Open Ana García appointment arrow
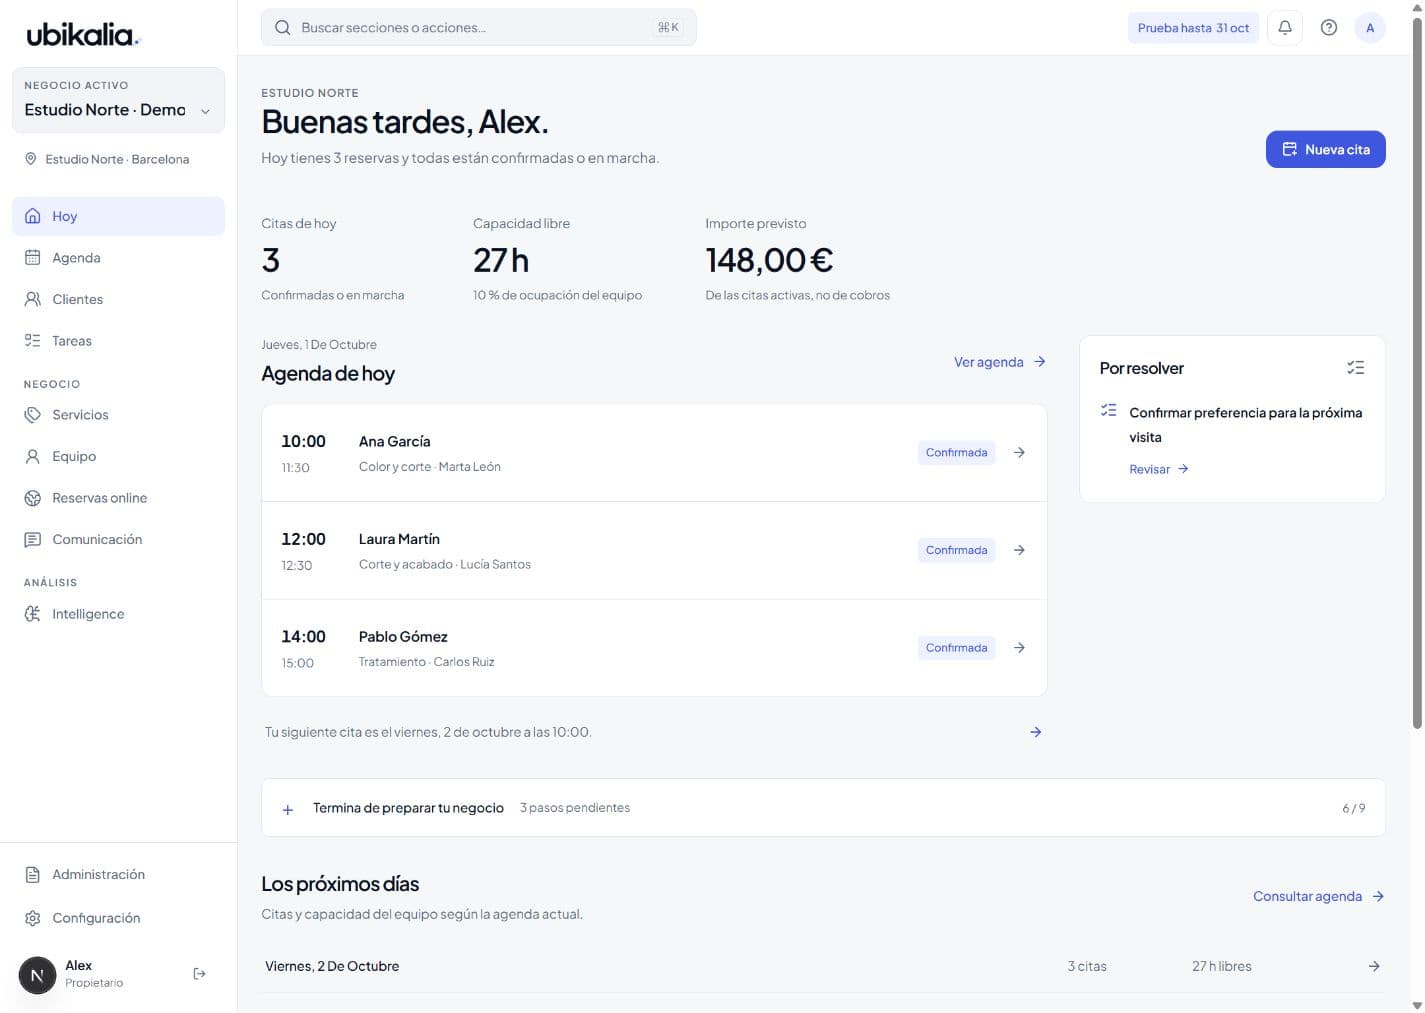This screenshot has height=1013, width=1425. [1019, 453]
